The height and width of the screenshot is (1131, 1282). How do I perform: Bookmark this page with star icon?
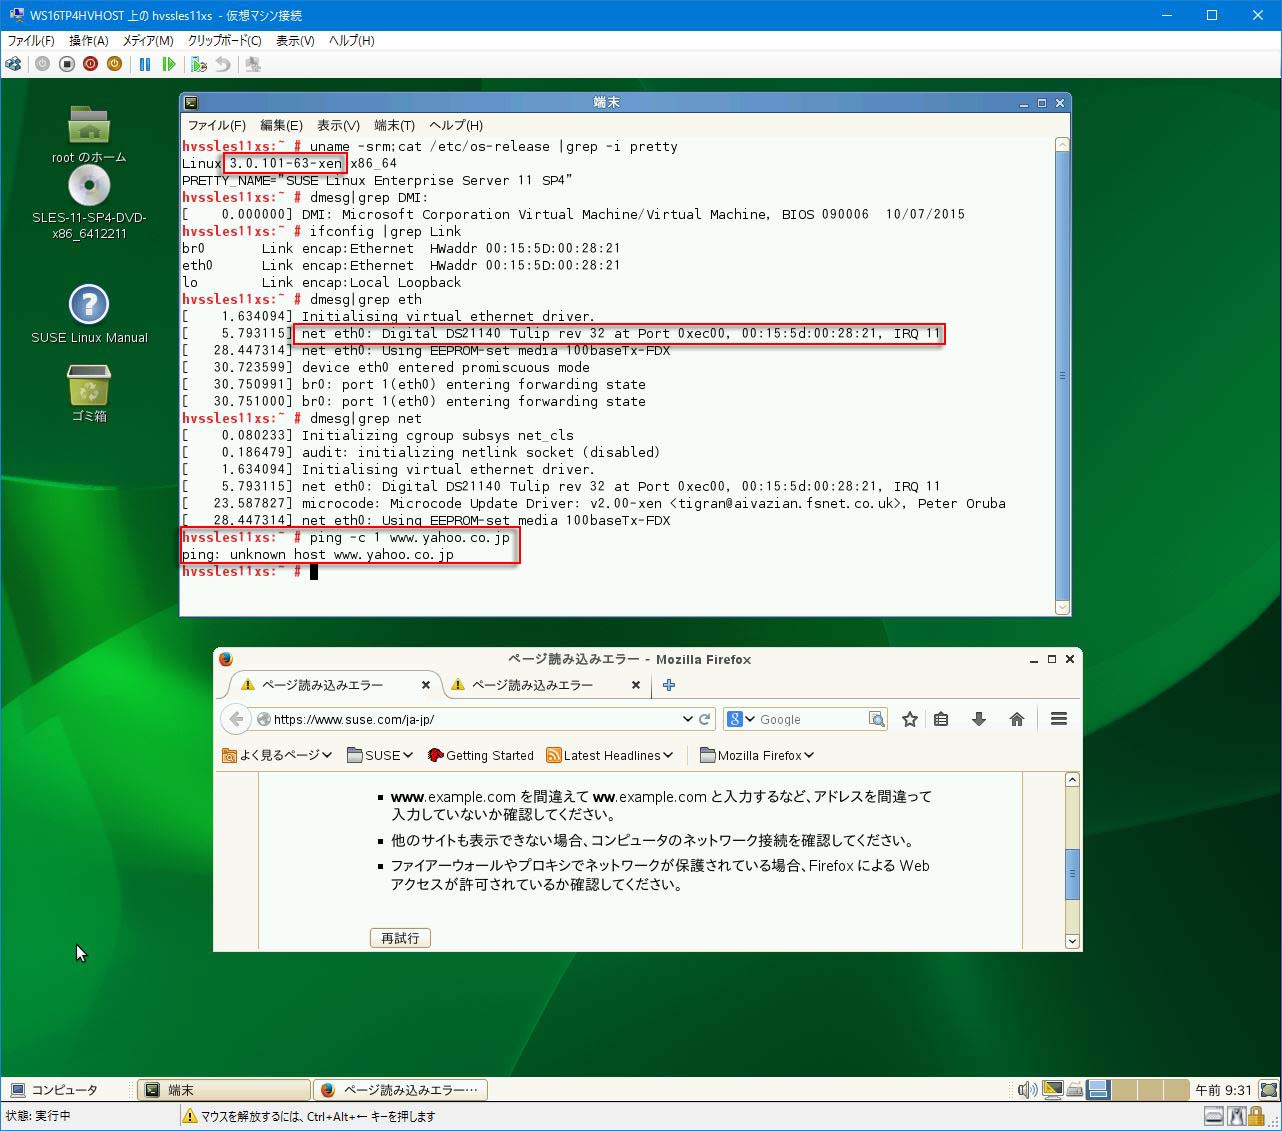910,719
